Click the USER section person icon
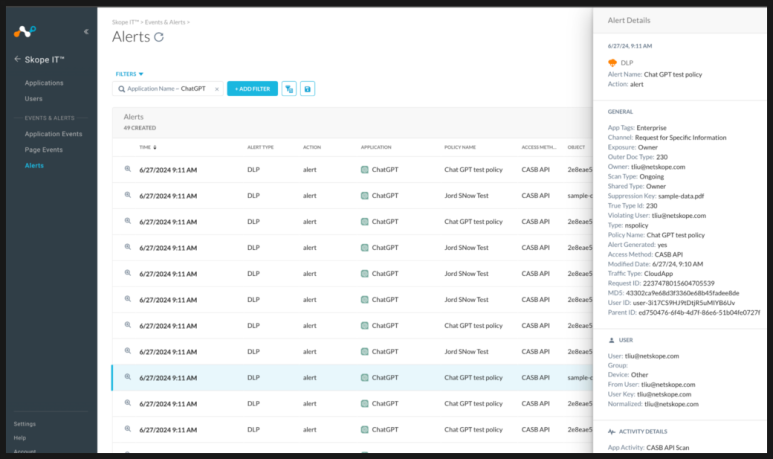The image size is (773, 459). 612,340
